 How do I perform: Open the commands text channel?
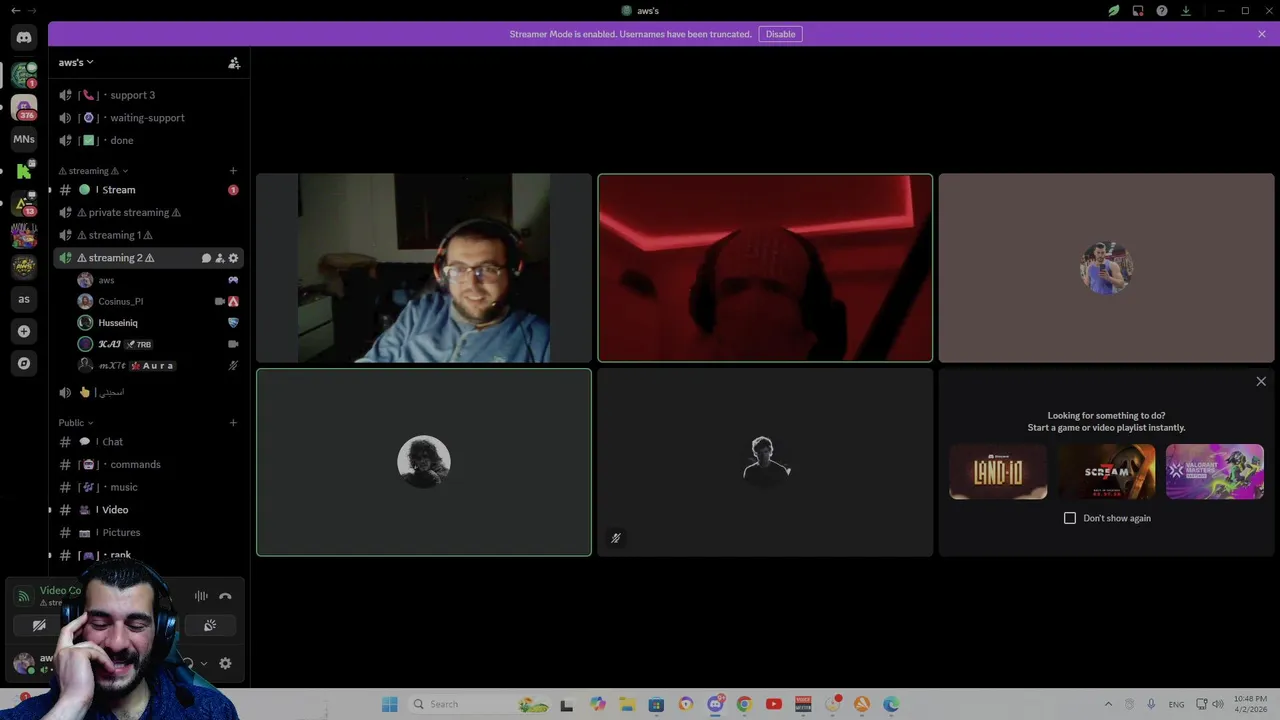(148, 465)
